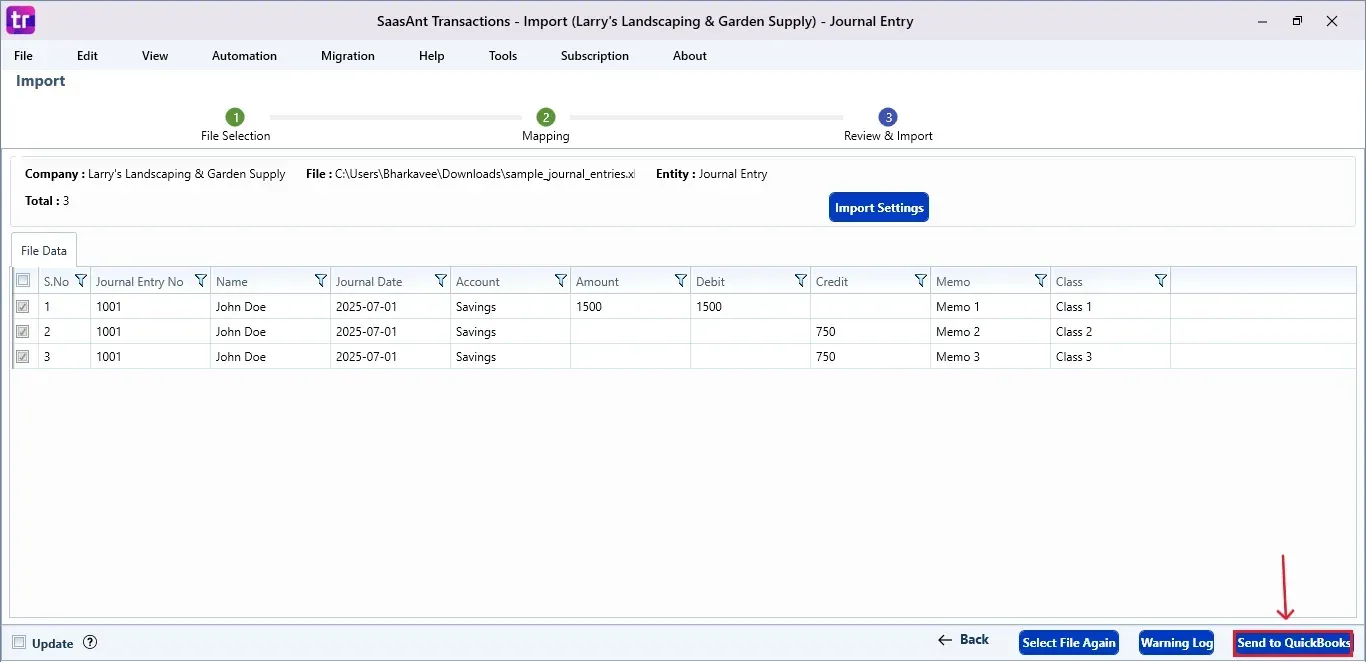Open Import Settings

[879, 207]
